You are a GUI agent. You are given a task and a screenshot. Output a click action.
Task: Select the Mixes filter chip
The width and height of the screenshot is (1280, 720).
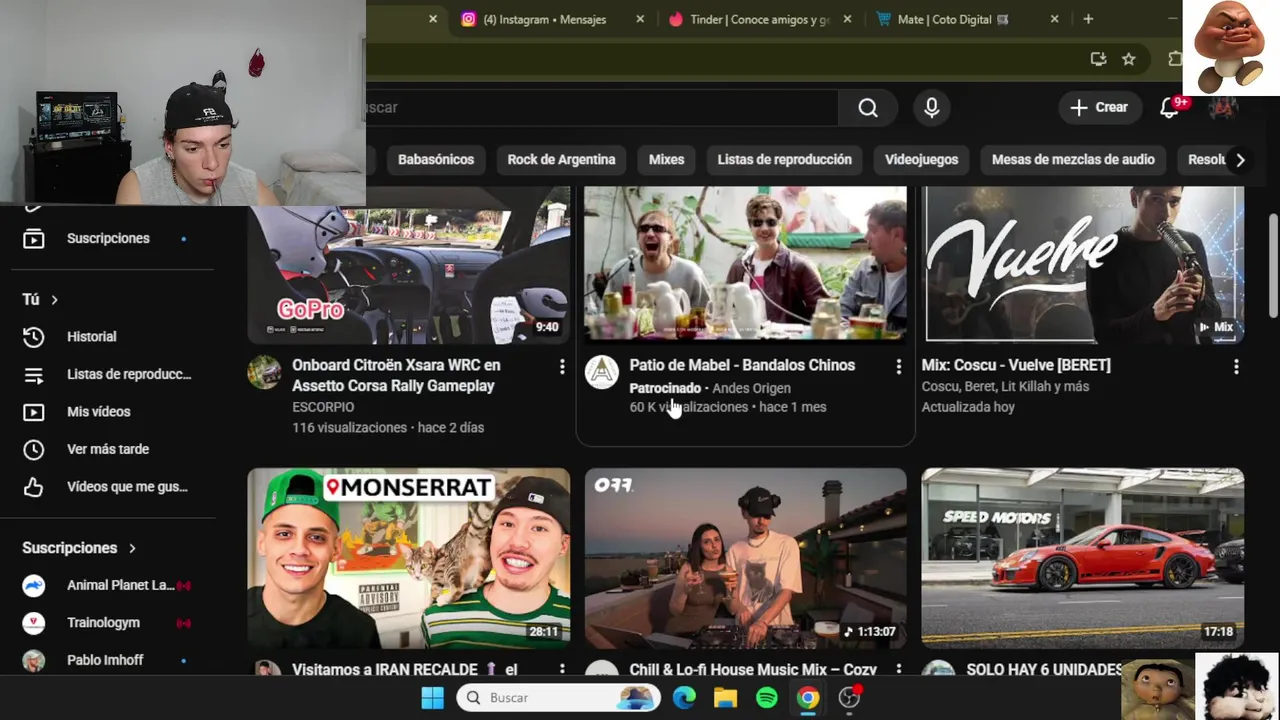666,160
